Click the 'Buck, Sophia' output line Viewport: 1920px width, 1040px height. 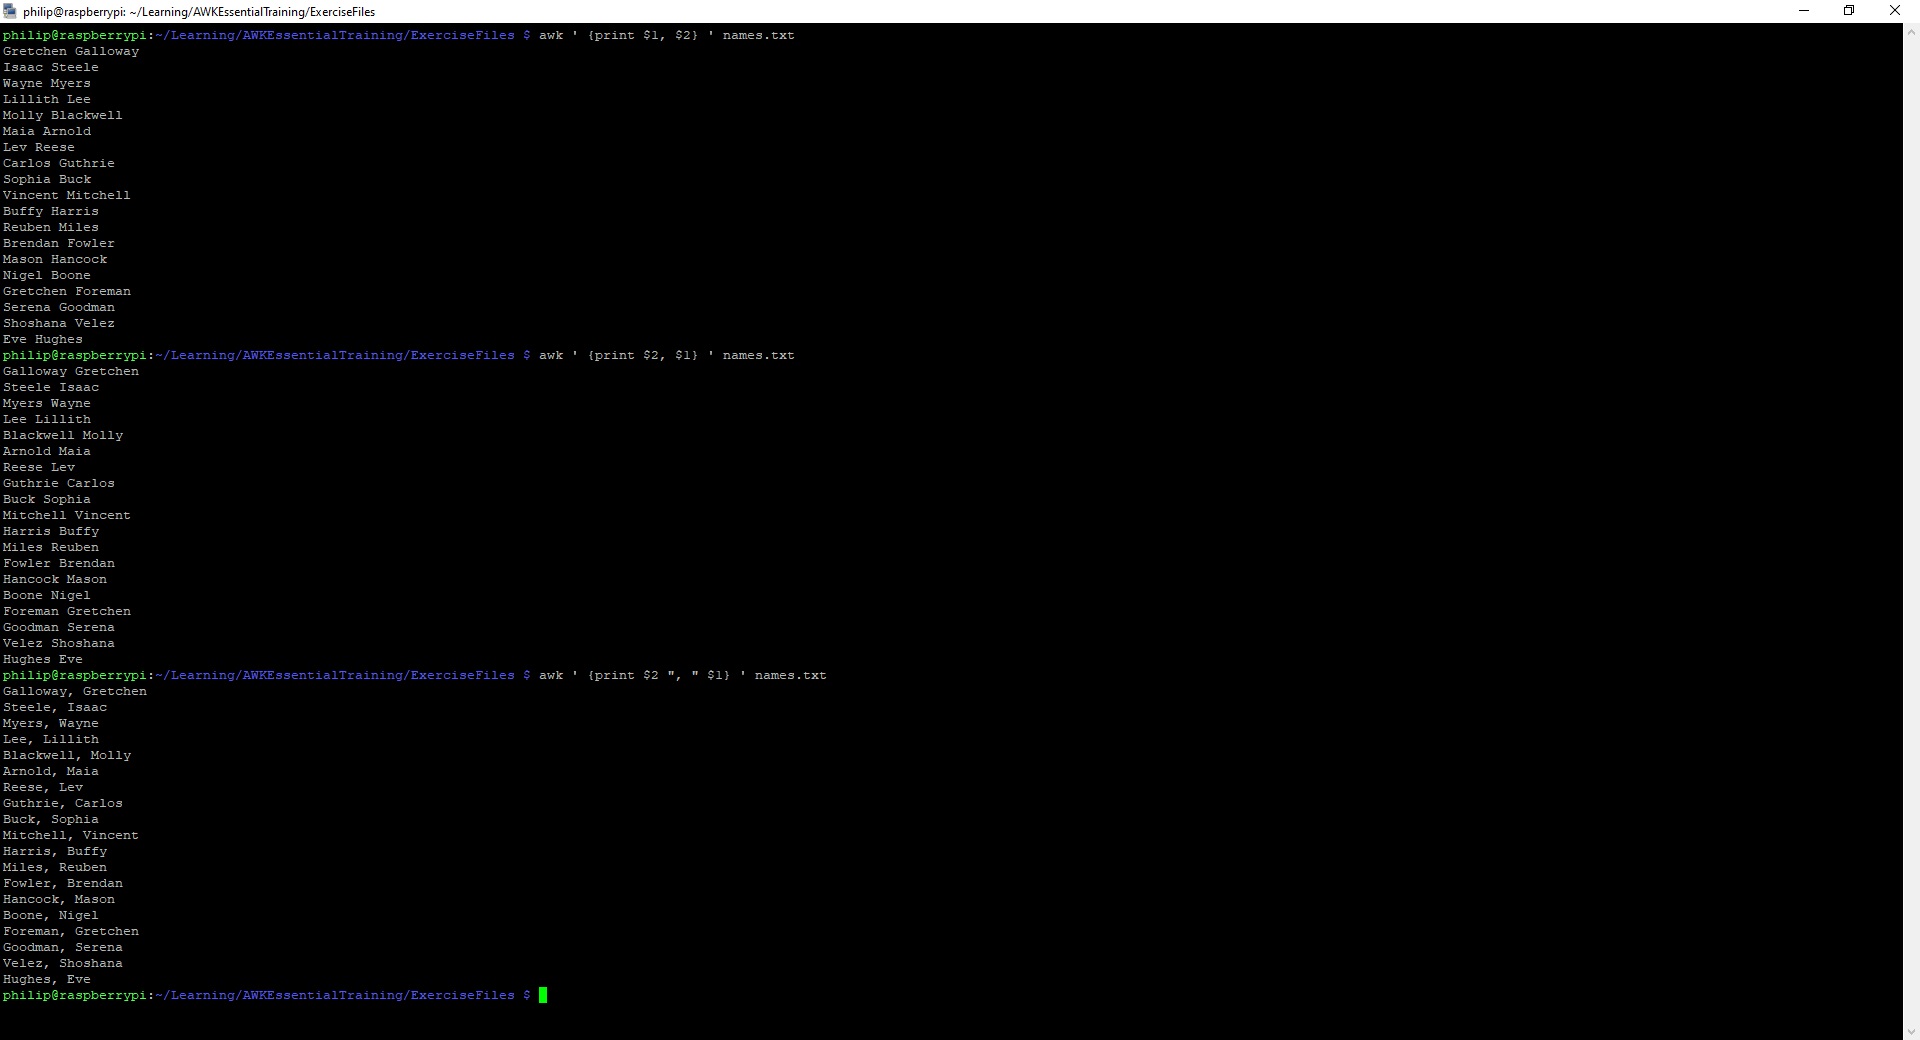[x=51, y=819]
